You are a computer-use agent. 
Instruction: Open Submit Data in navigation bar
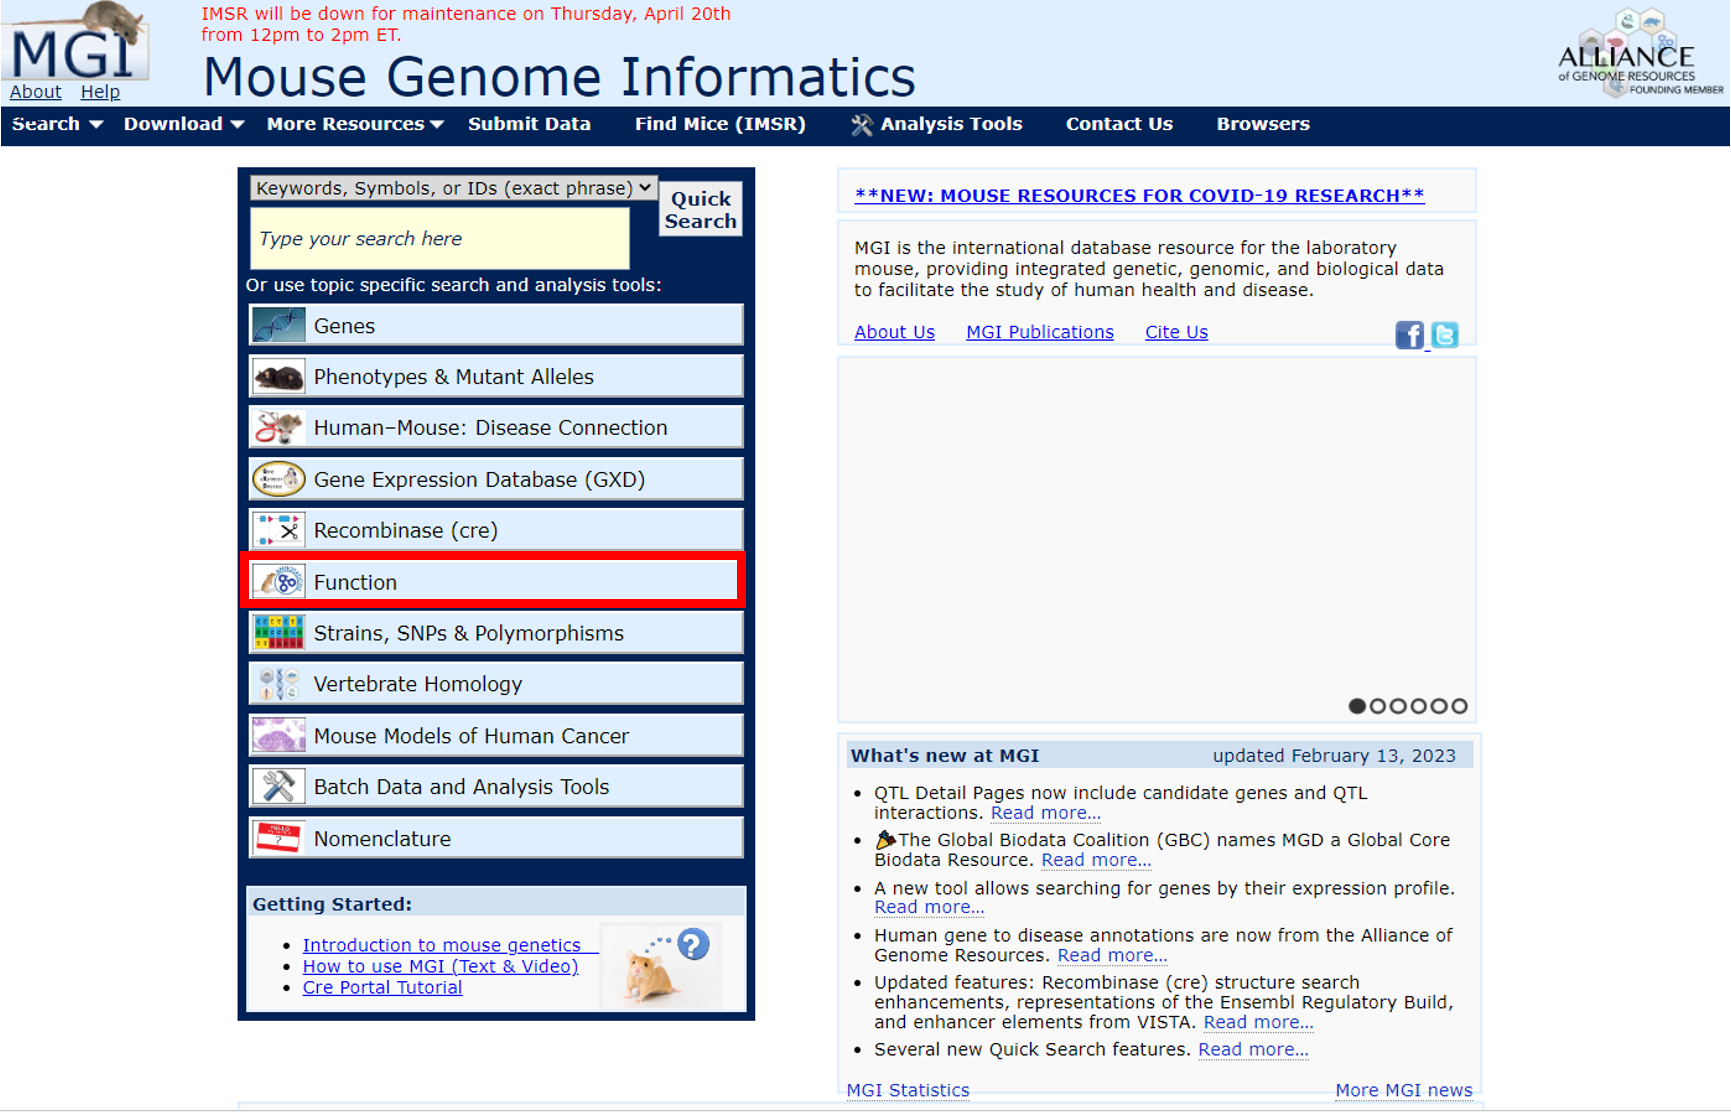coord(529,124)
